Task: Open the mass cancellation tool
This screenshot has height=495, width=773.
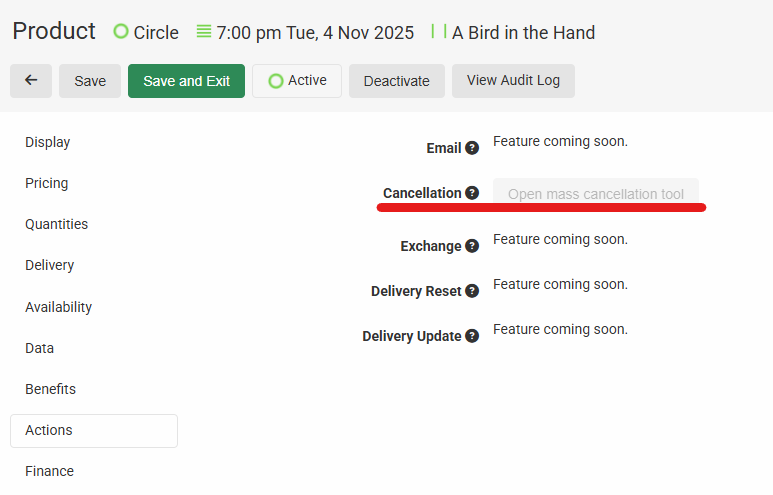Action: [596, 194]
